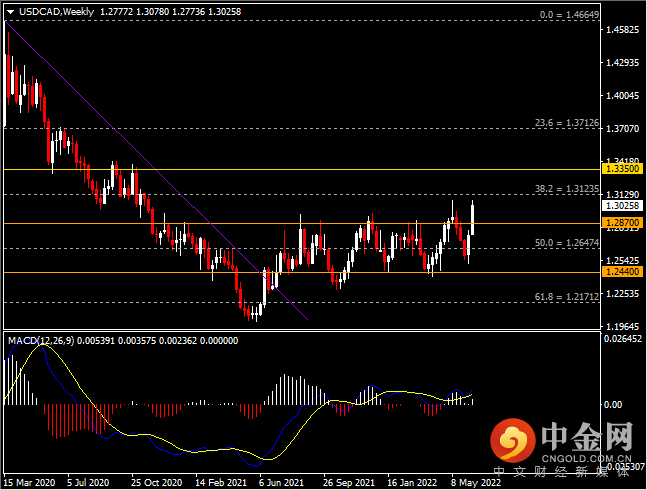647x490 pixels.
Task: Click the black 1.33500 price tag
Action: (622, 170)
